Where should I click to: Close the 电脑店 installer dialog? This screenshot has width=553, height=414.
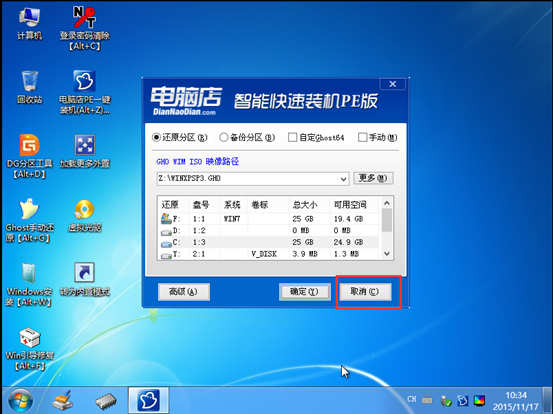tap(393, 84)
